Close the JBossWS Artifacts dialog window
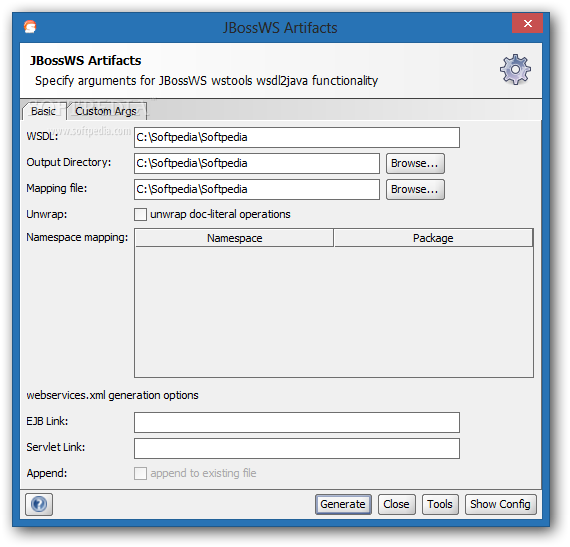 (x=527, y=24)
